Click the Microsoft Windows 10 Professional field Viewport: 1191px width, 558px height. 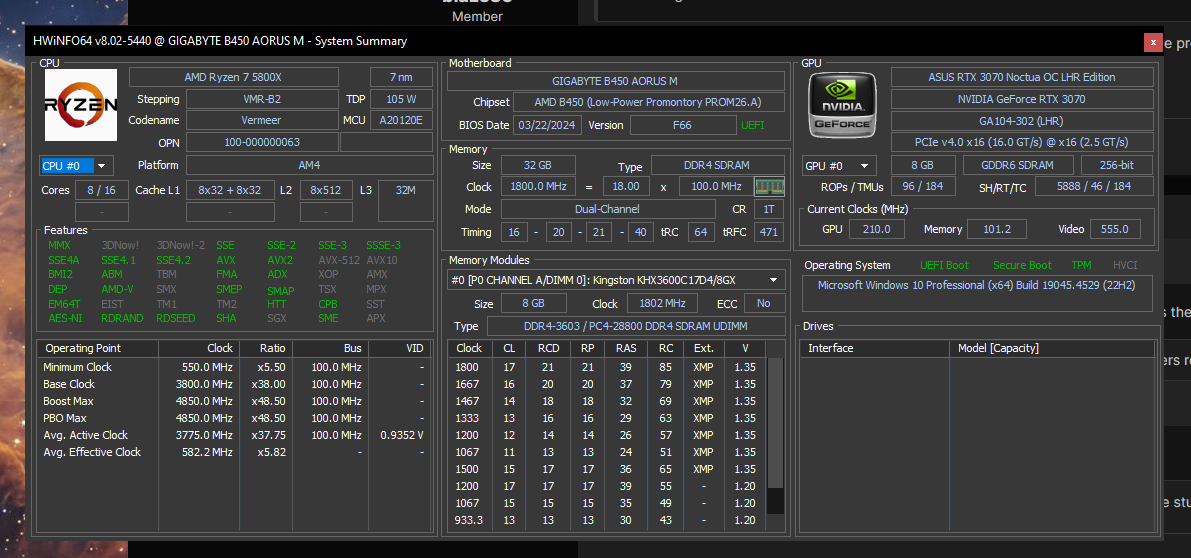pyautogui.click(x=978, y=293)
